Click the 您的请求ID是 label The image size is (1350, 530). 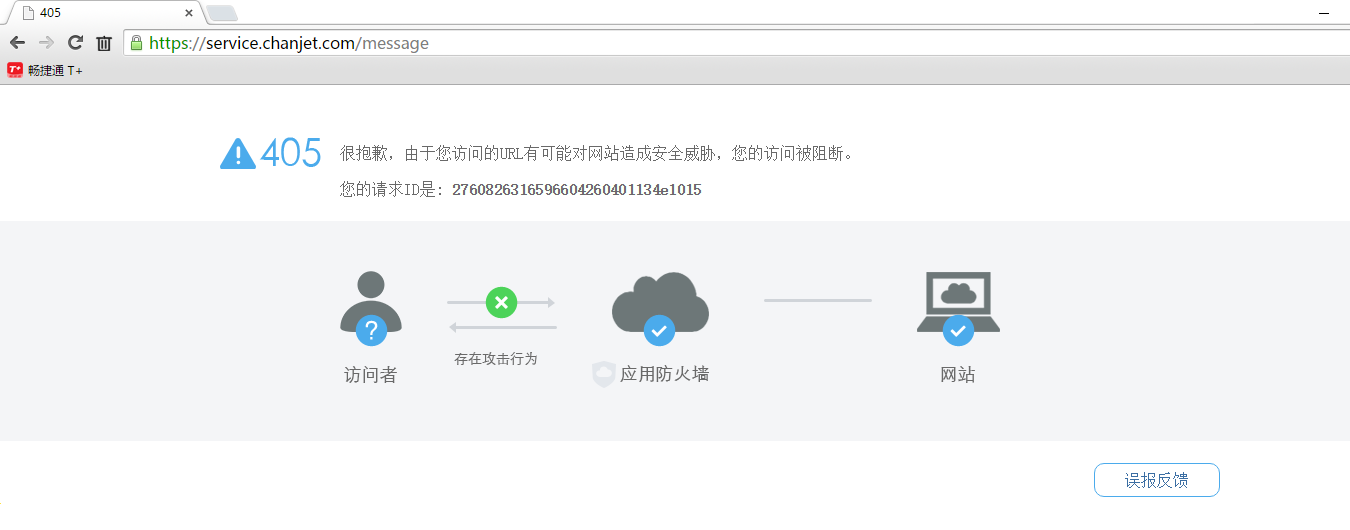(391, 190)
